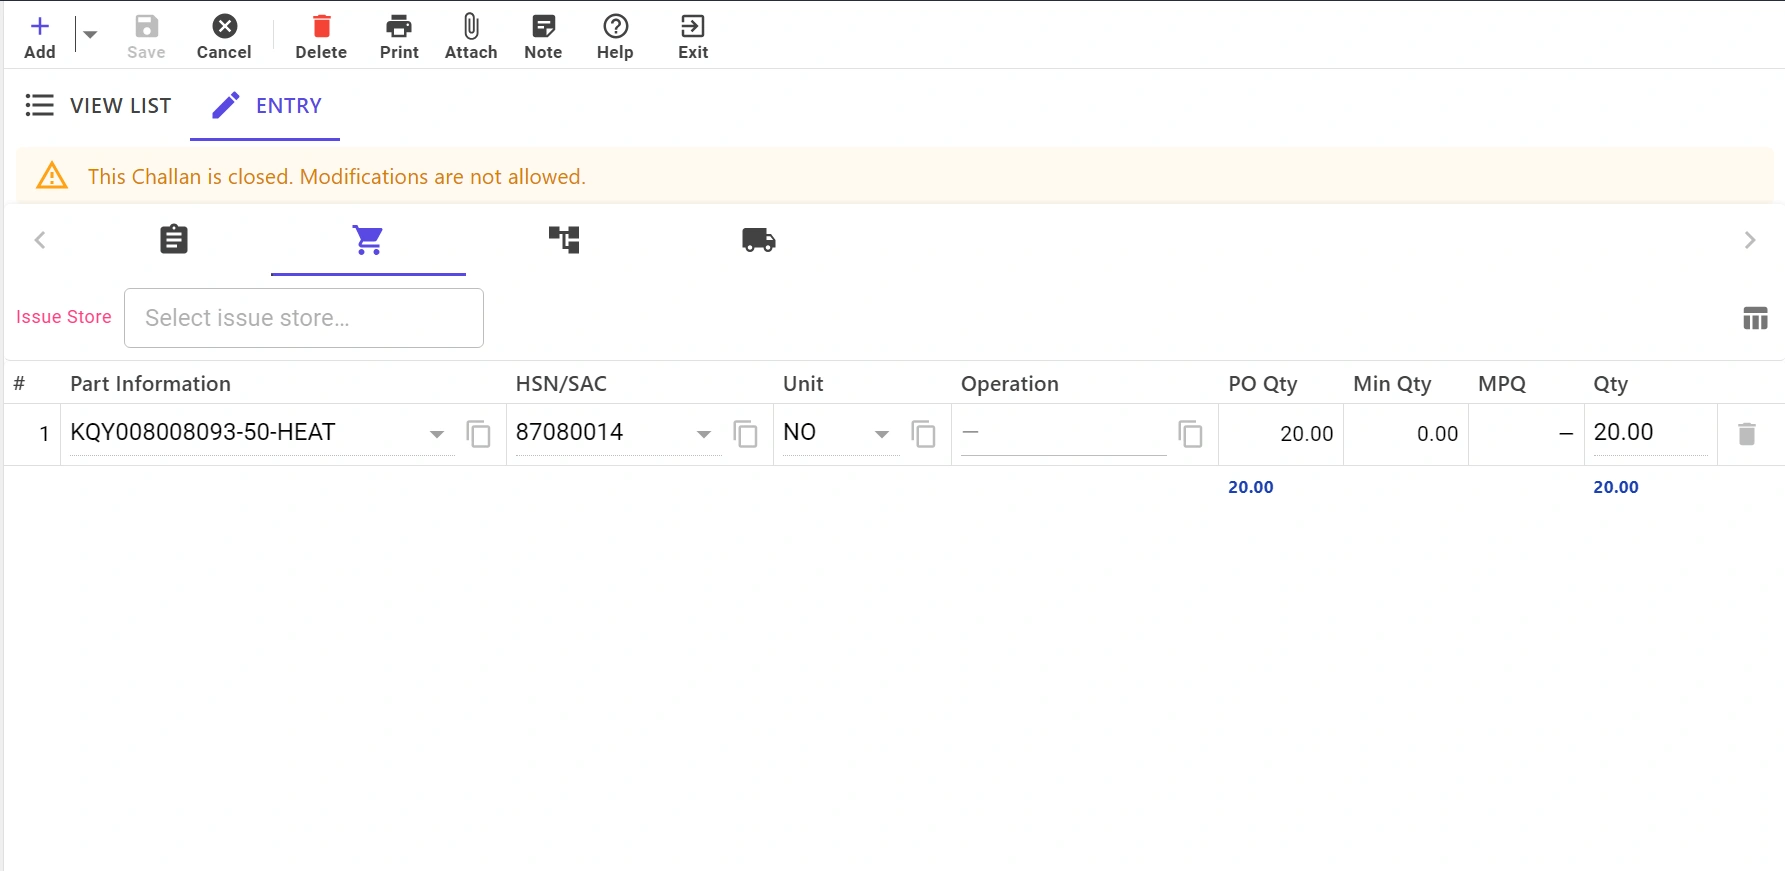Click the Add plus icon
1785x871 pixels.
point(40,27)
